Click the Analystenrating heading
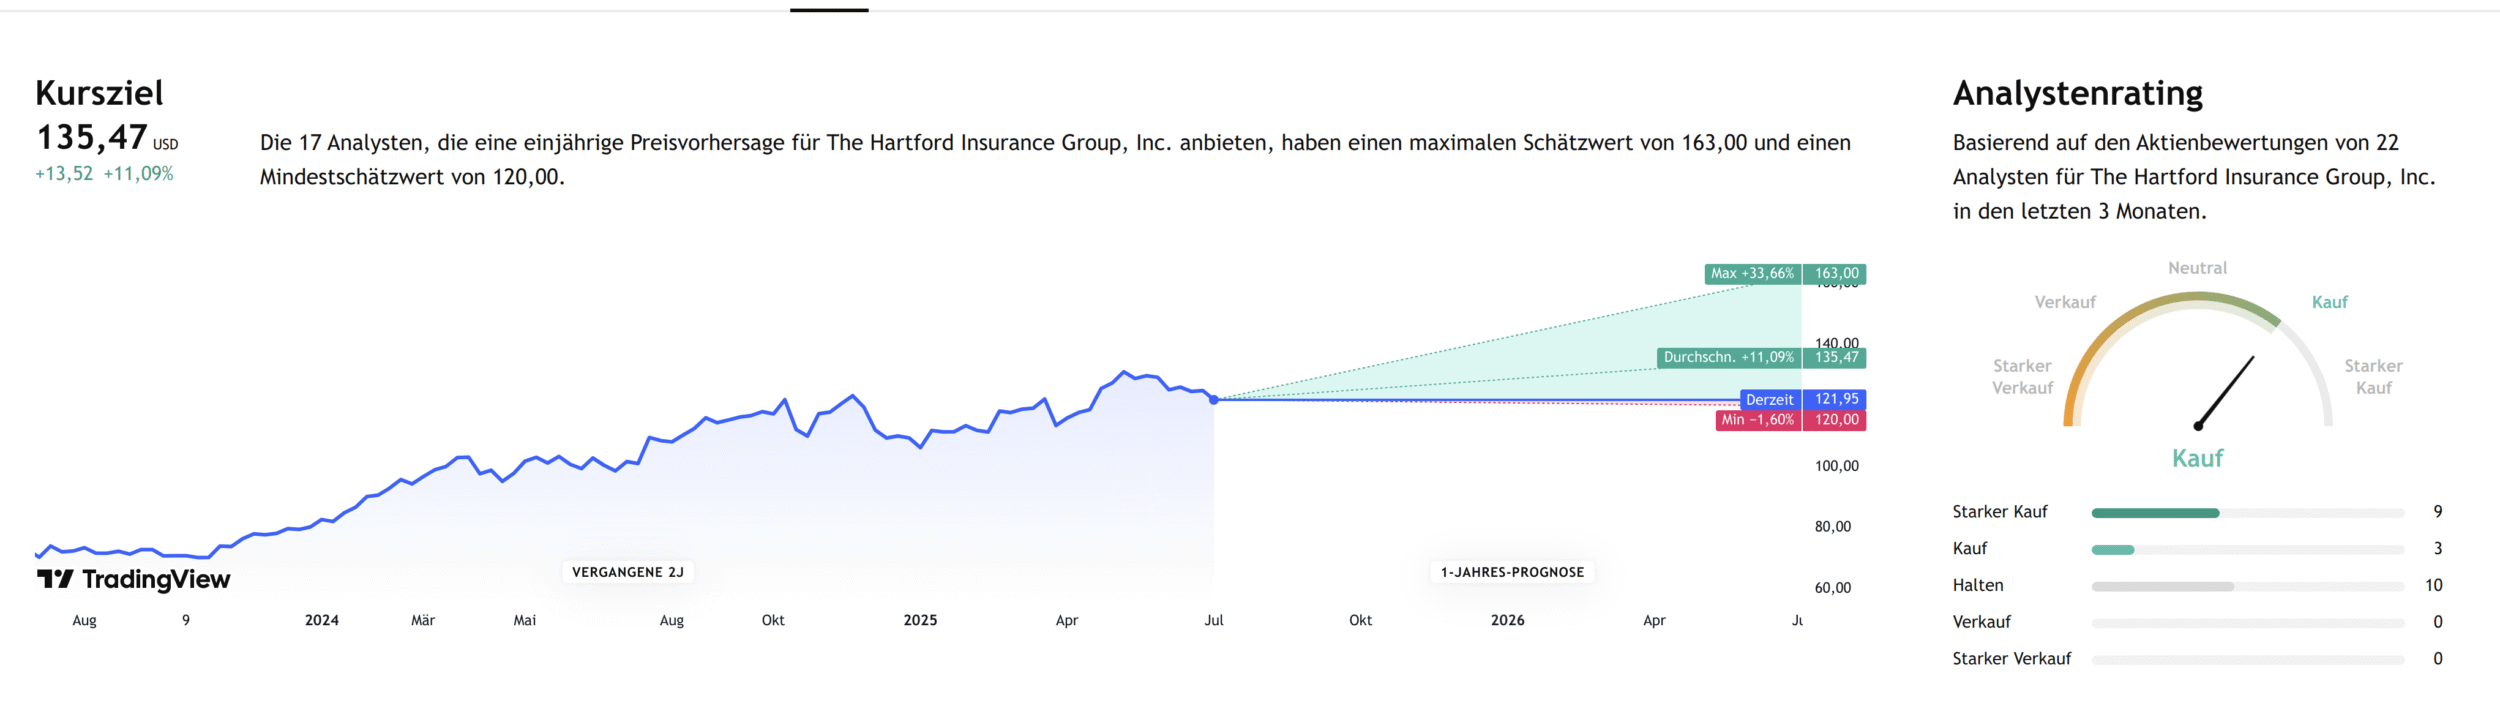The image size is (2500, 703). point(2077,93)
